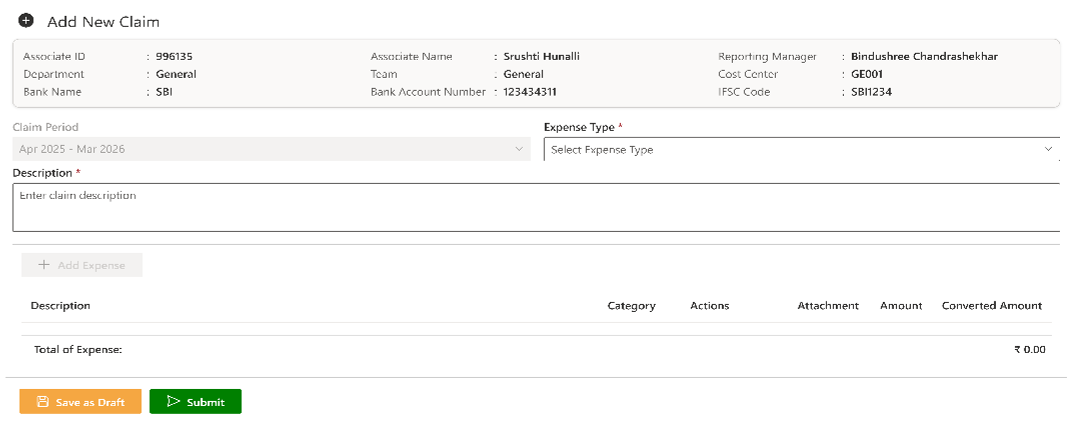Viewport: 1075px width, 437px height.
Task: Click the total expense amount ₹ 0.00
Action: [1029, 350]
